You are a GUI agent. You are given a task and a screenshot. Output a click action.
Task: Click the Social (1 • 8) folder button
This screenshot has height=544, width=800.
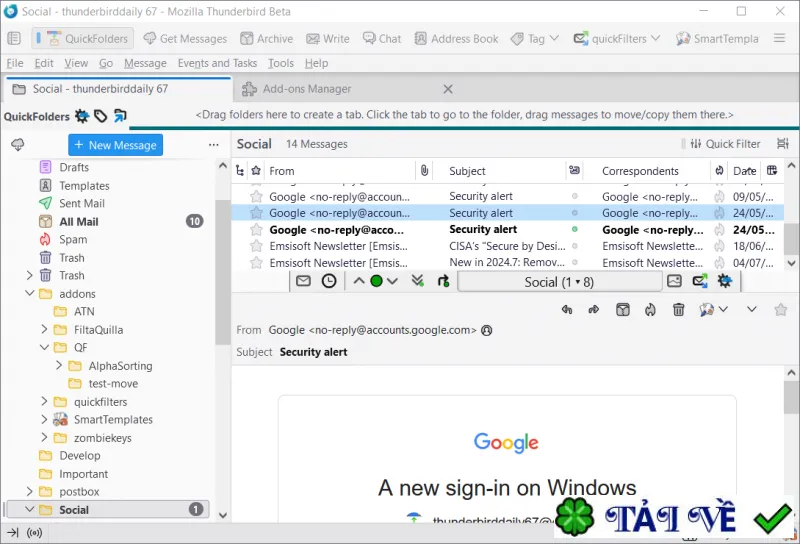tap(559, 282)
